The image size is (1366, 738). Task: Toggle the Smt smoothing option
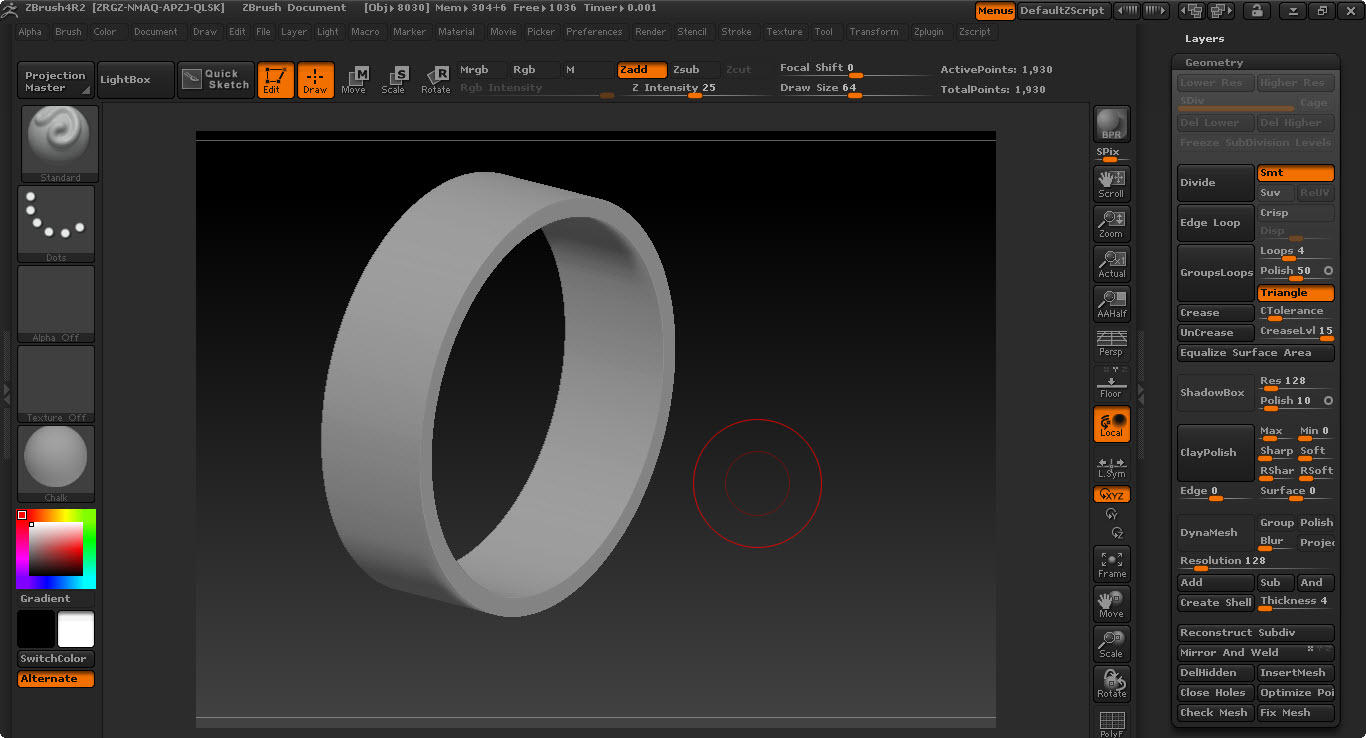tap(1295, 173)
